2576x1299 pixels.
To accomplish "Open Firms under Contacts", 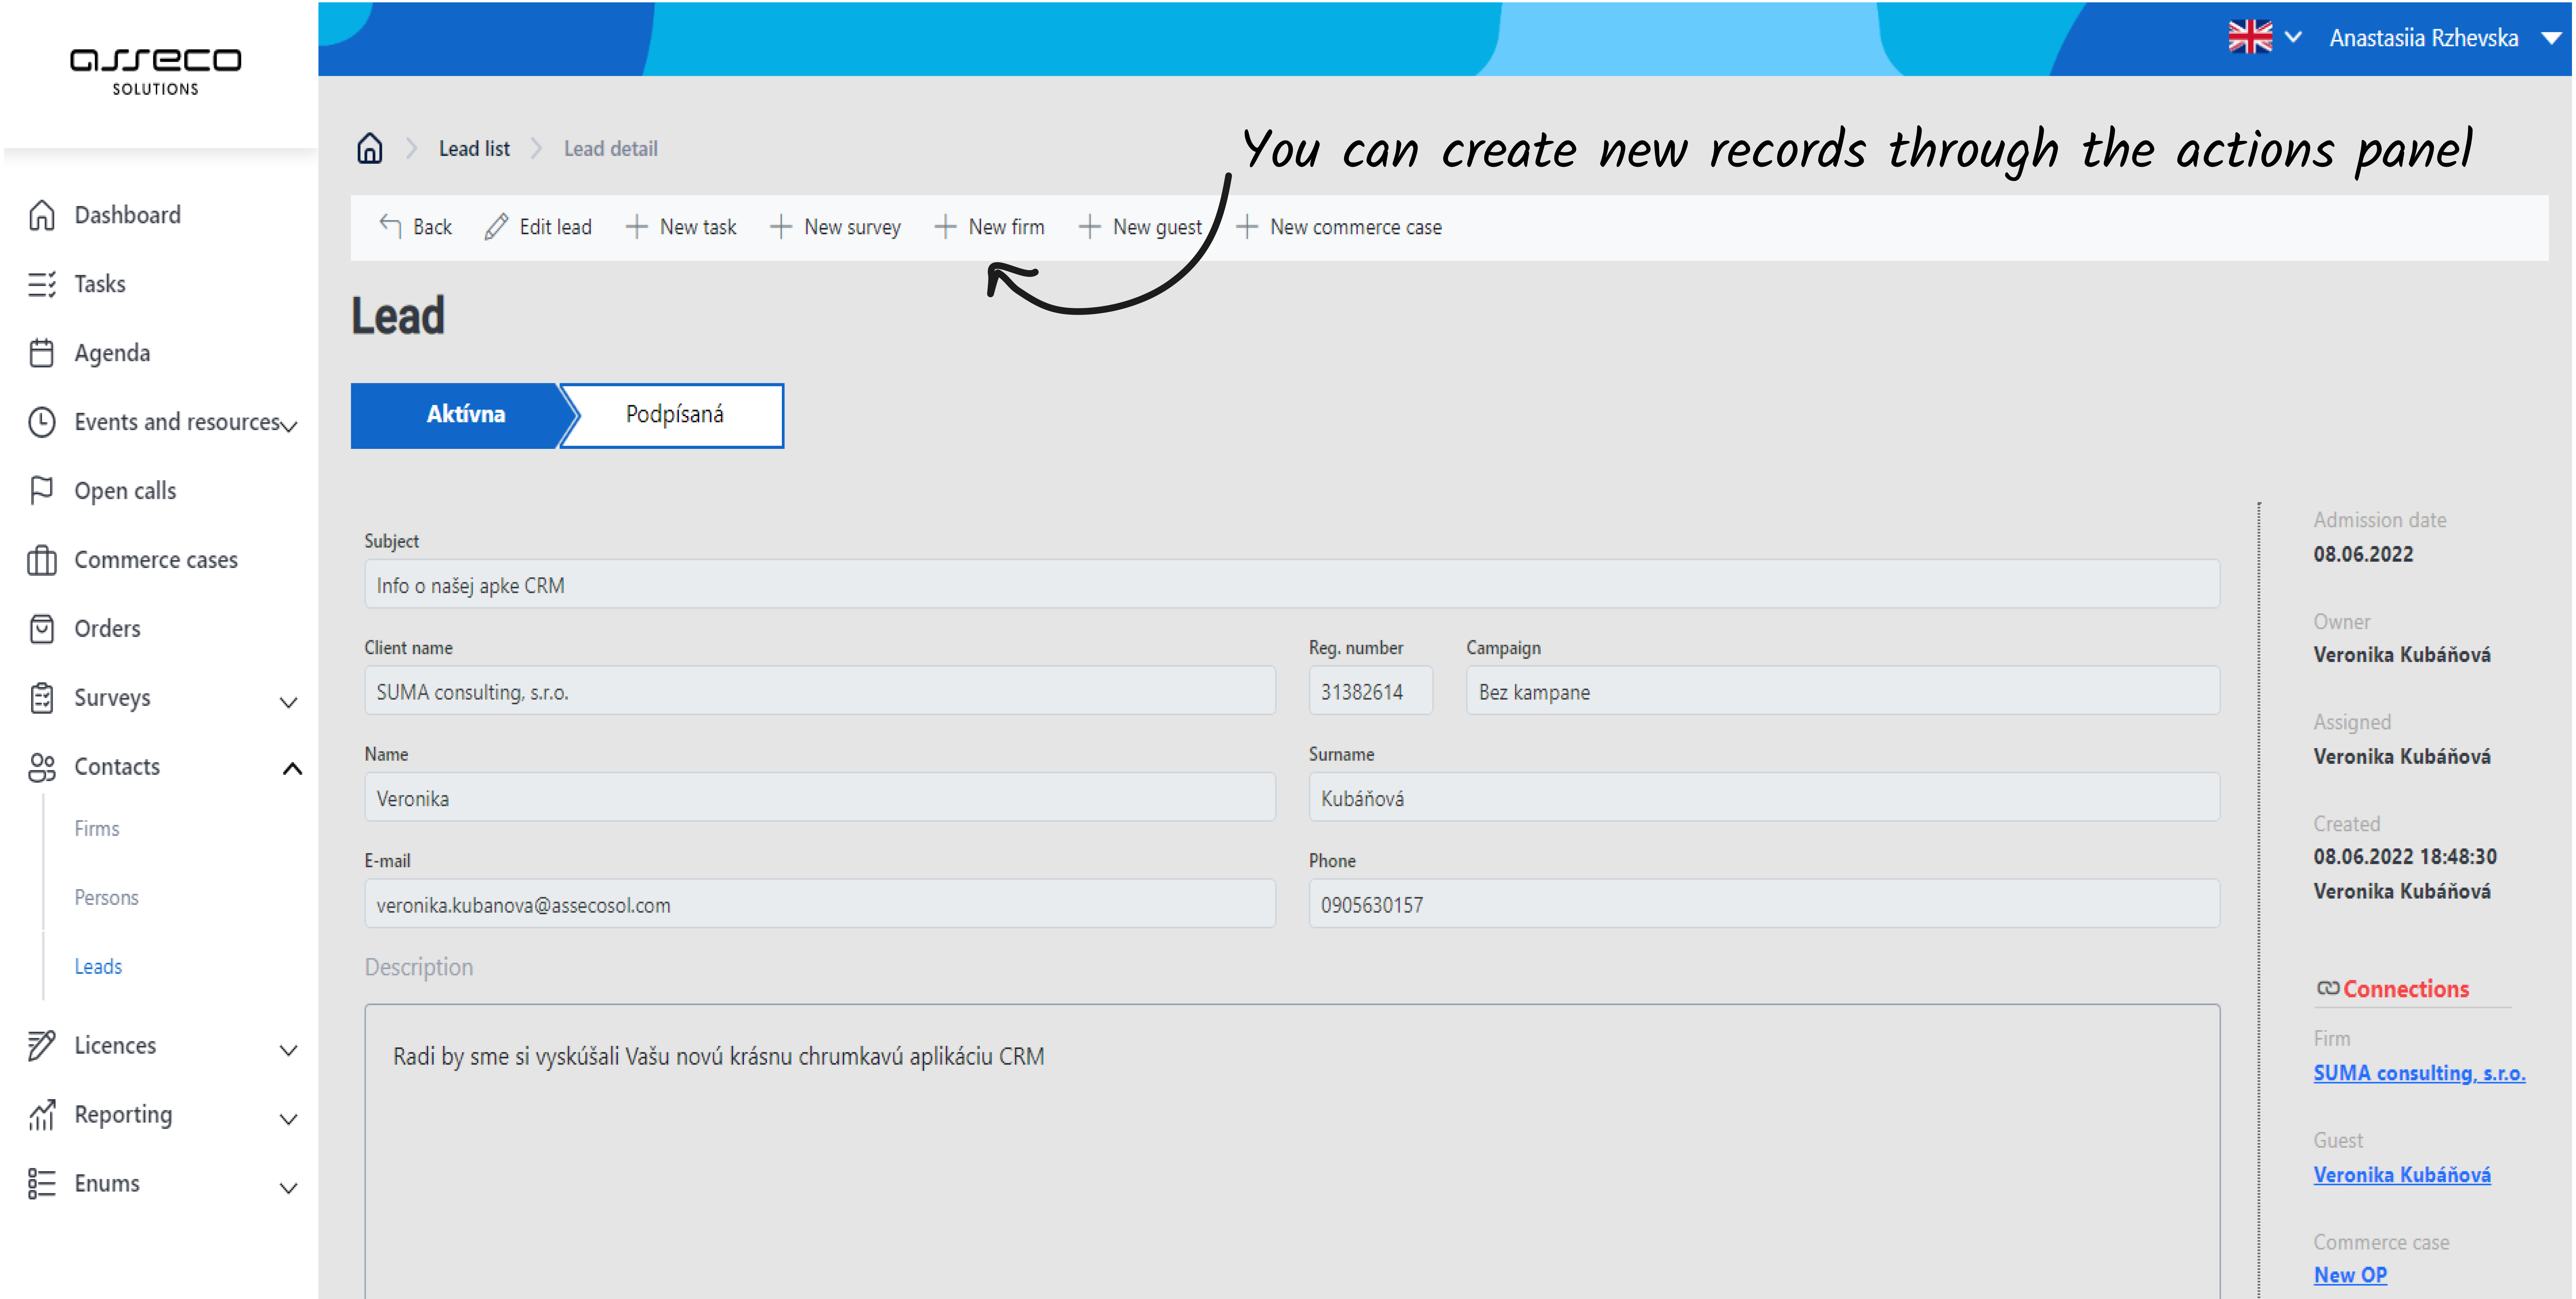I will 97,829.
